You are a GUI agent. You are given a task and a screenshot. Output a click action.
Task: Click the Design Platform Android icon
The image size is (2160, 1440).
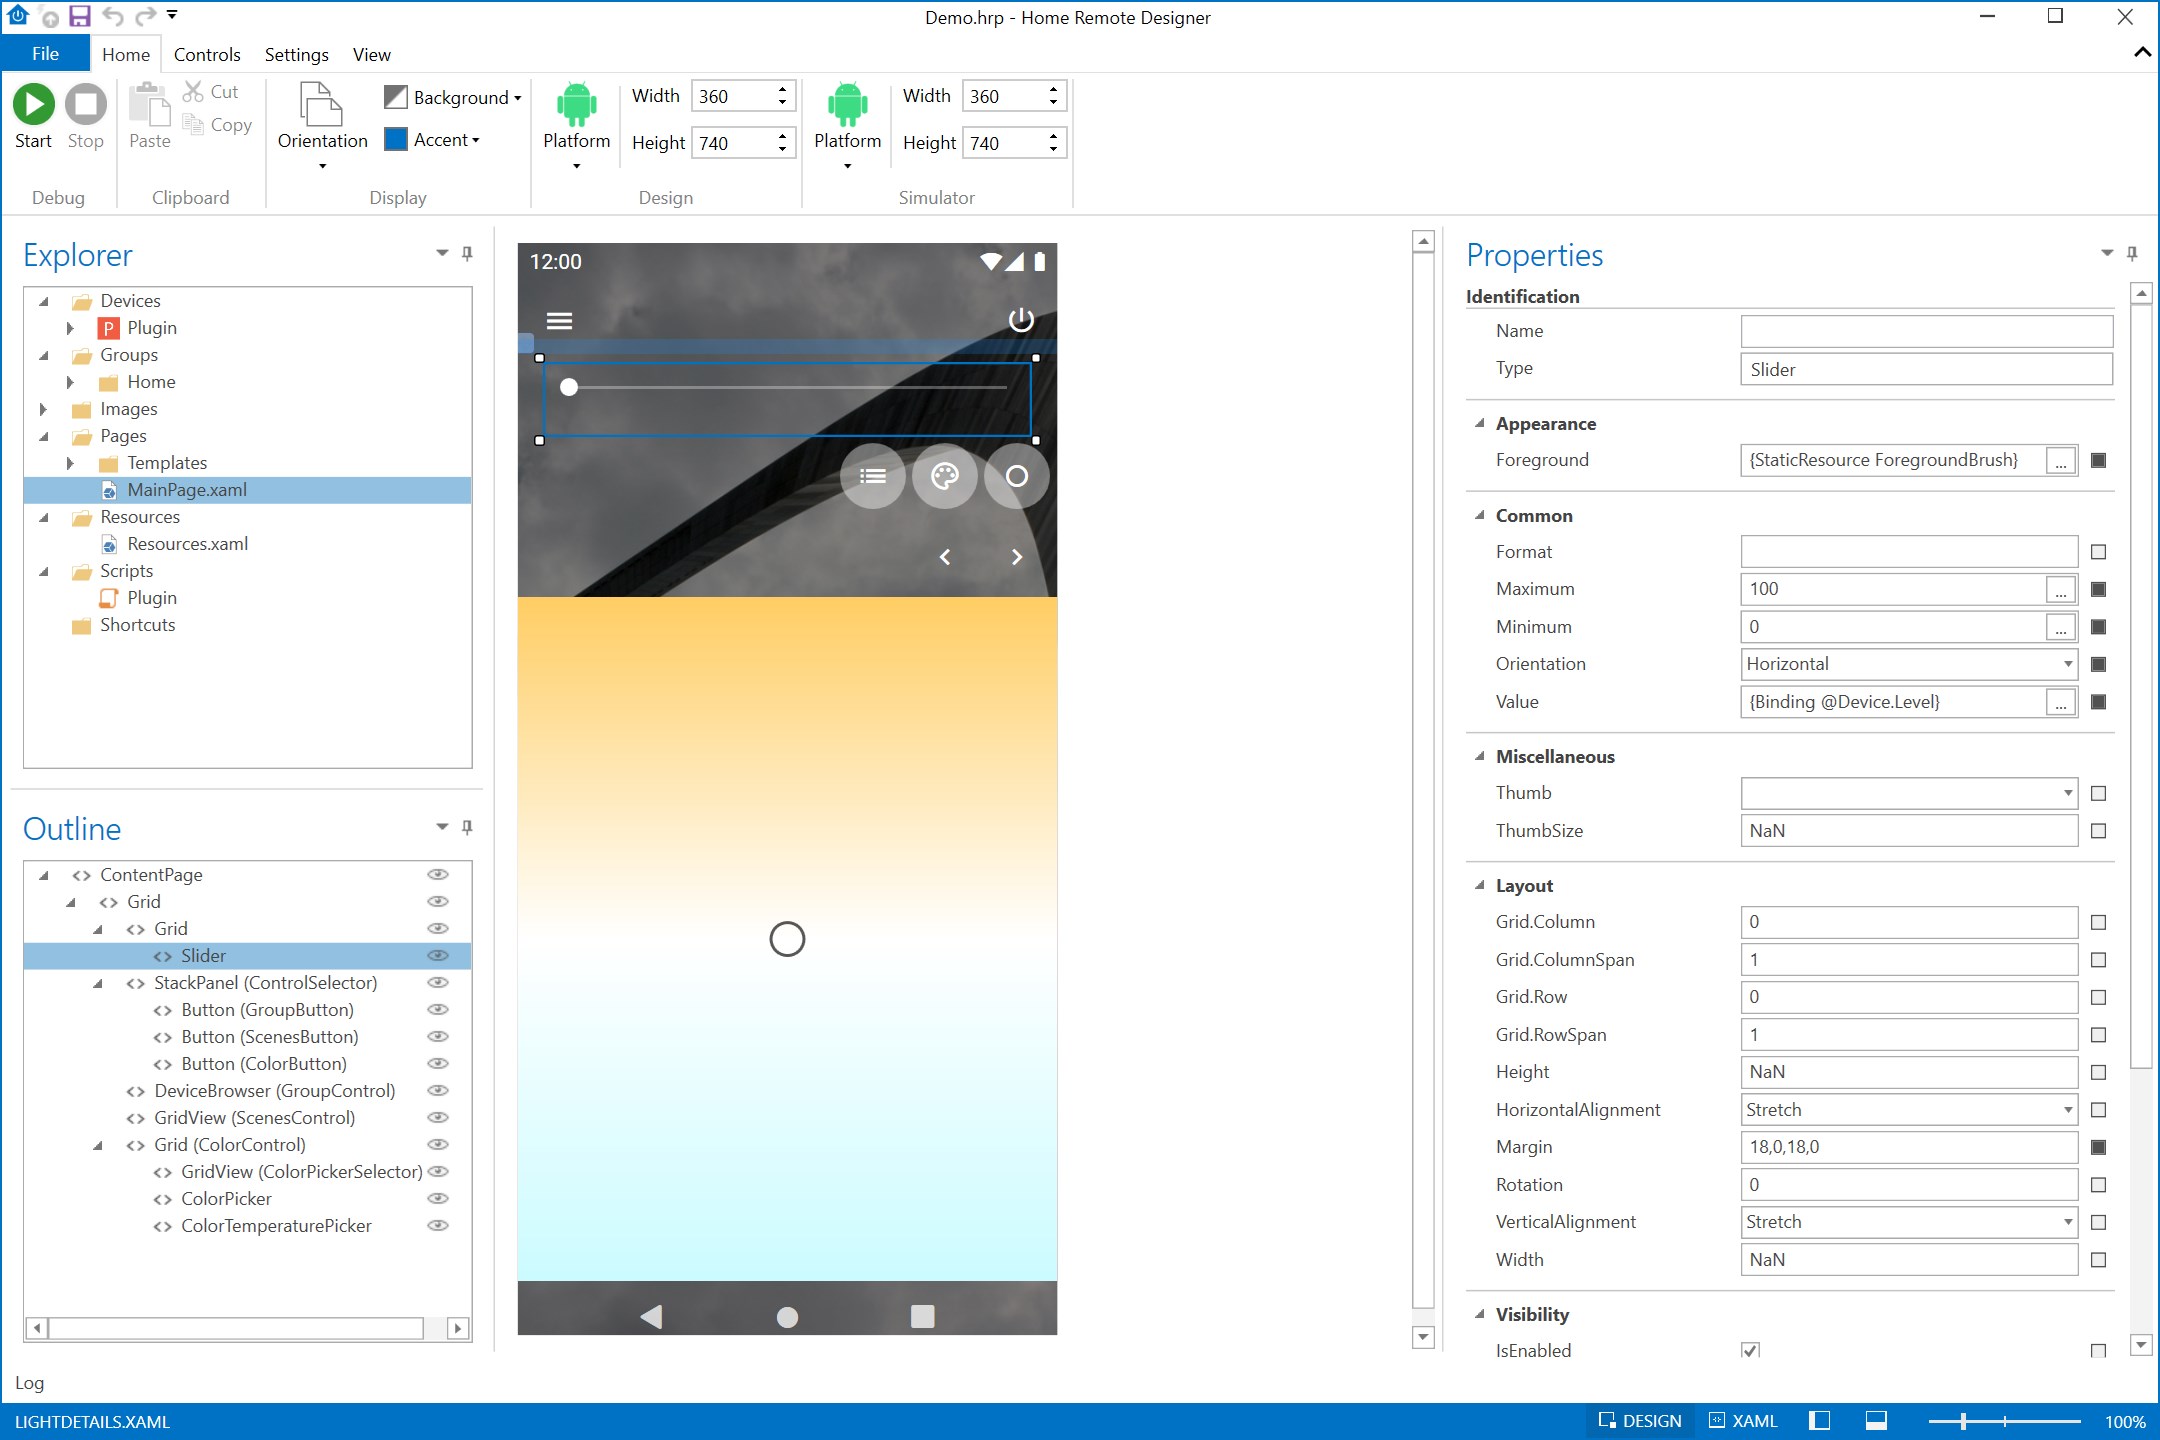pos(576,104)
